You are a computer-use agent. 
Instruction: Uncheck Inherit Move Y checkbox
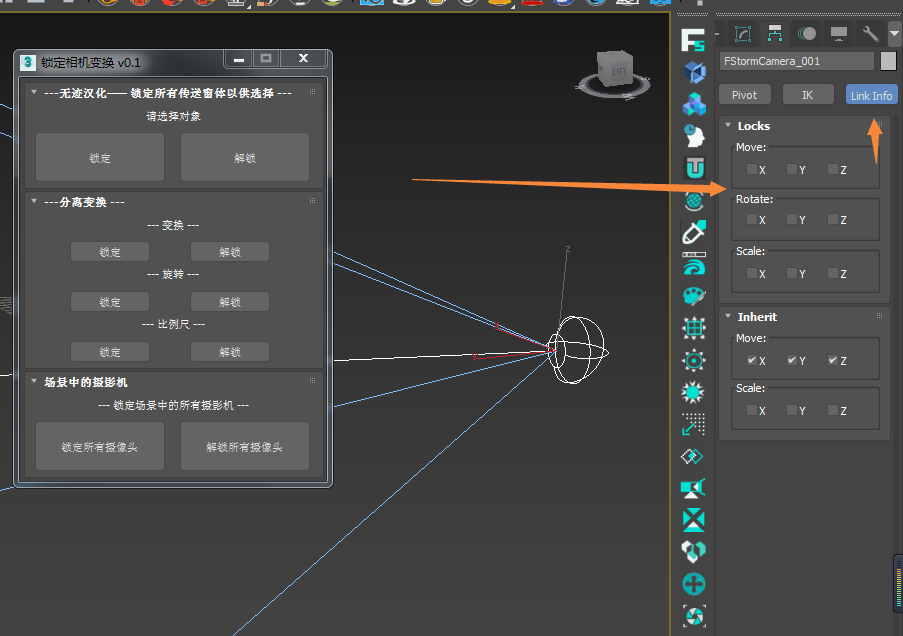point(792,360)
